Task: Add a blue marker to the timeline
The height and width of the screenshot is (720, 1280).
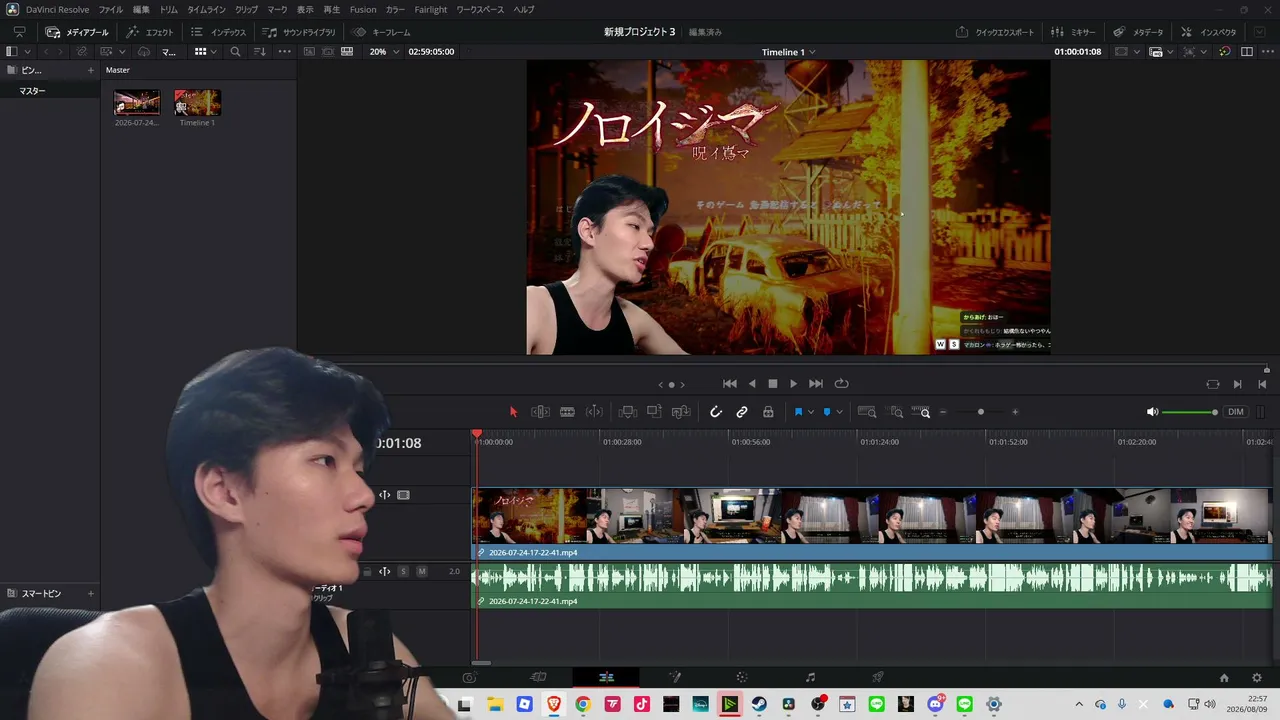Action: (826, 412)
